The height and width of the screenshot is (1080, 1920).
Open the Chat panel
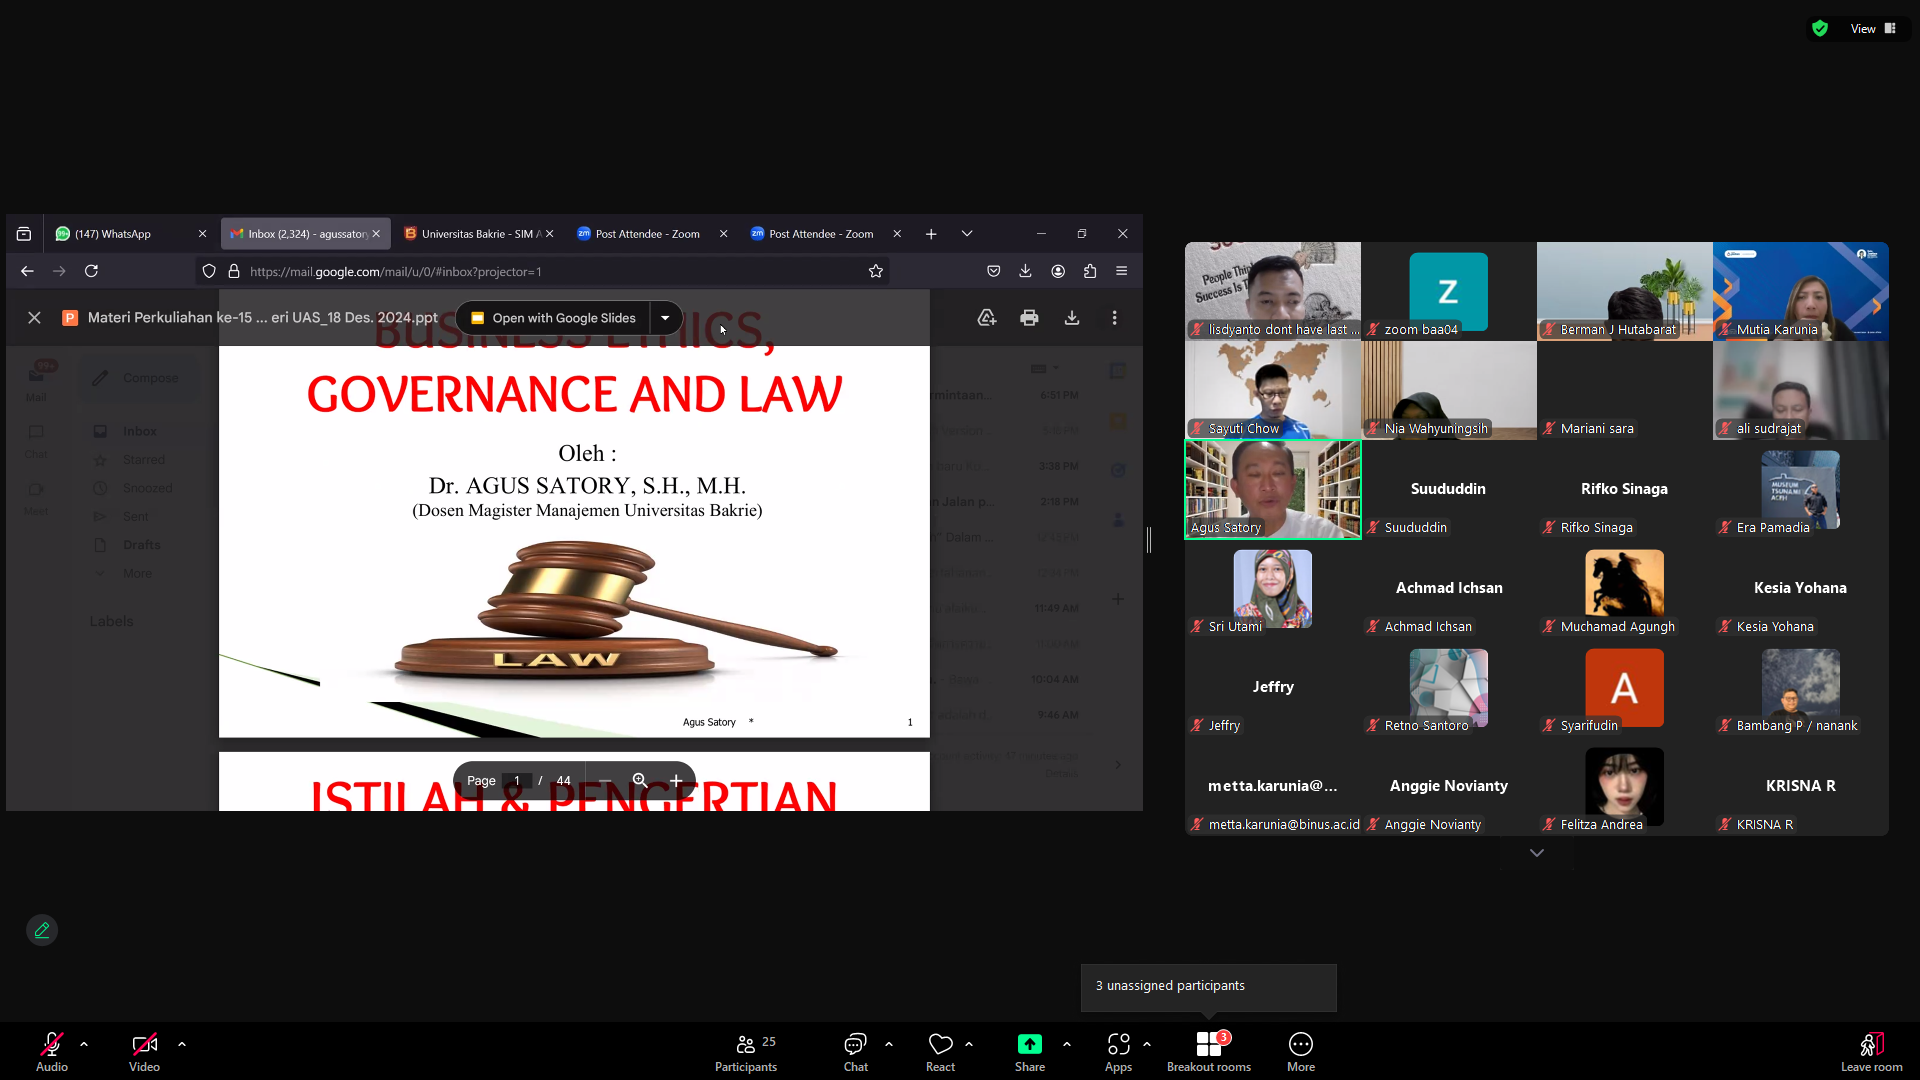pyautogui.click(x=855, y=1051)
